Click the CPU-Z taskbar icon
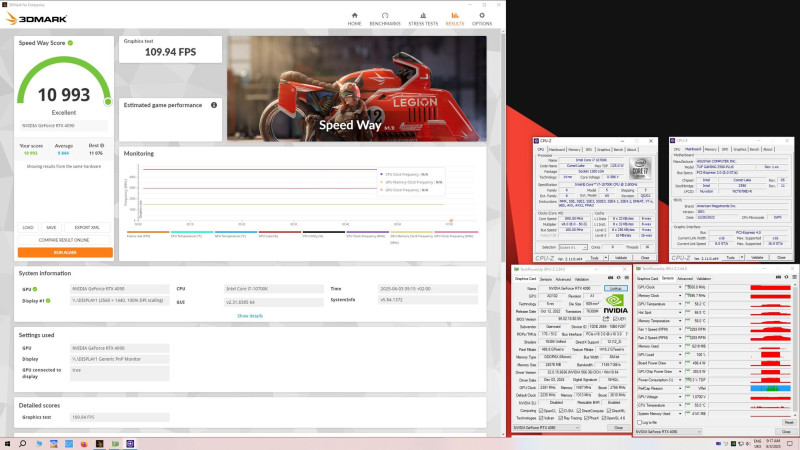Image resolution: width=800 pixels, height=450 pixels. point(130,444)
